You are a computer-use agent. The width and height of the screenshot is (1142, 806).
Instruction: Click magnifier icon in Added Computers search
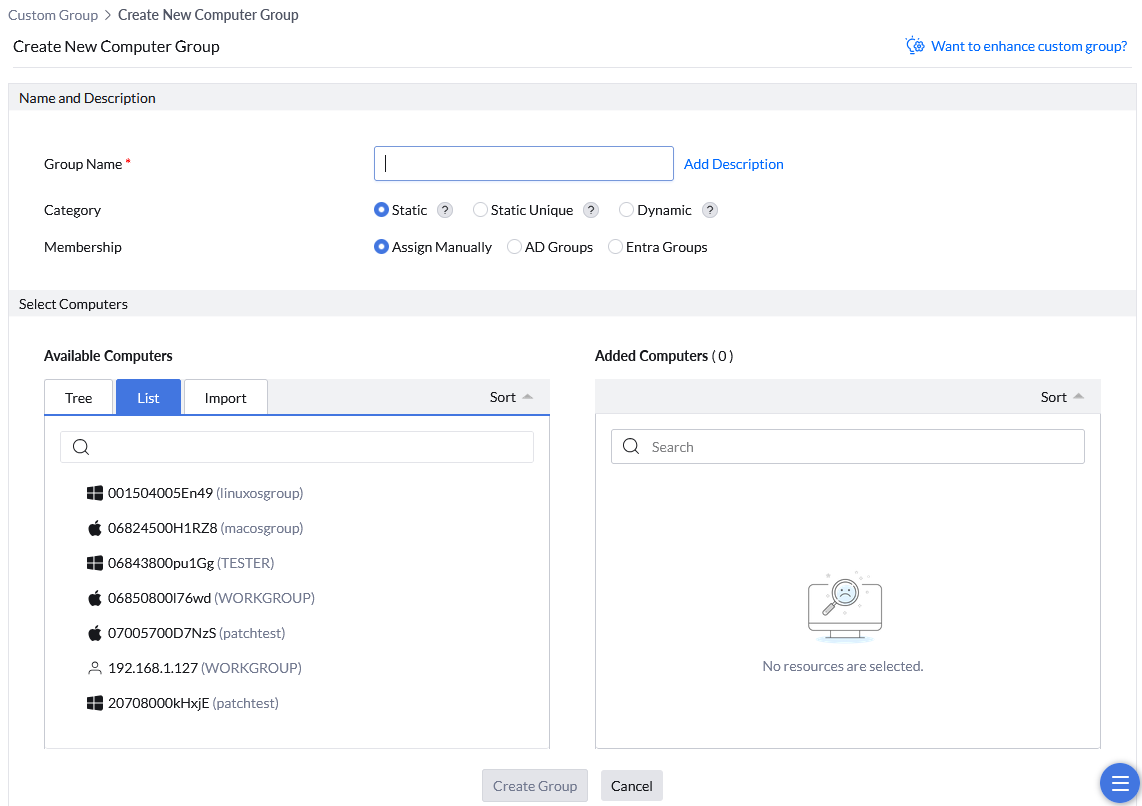631,446
